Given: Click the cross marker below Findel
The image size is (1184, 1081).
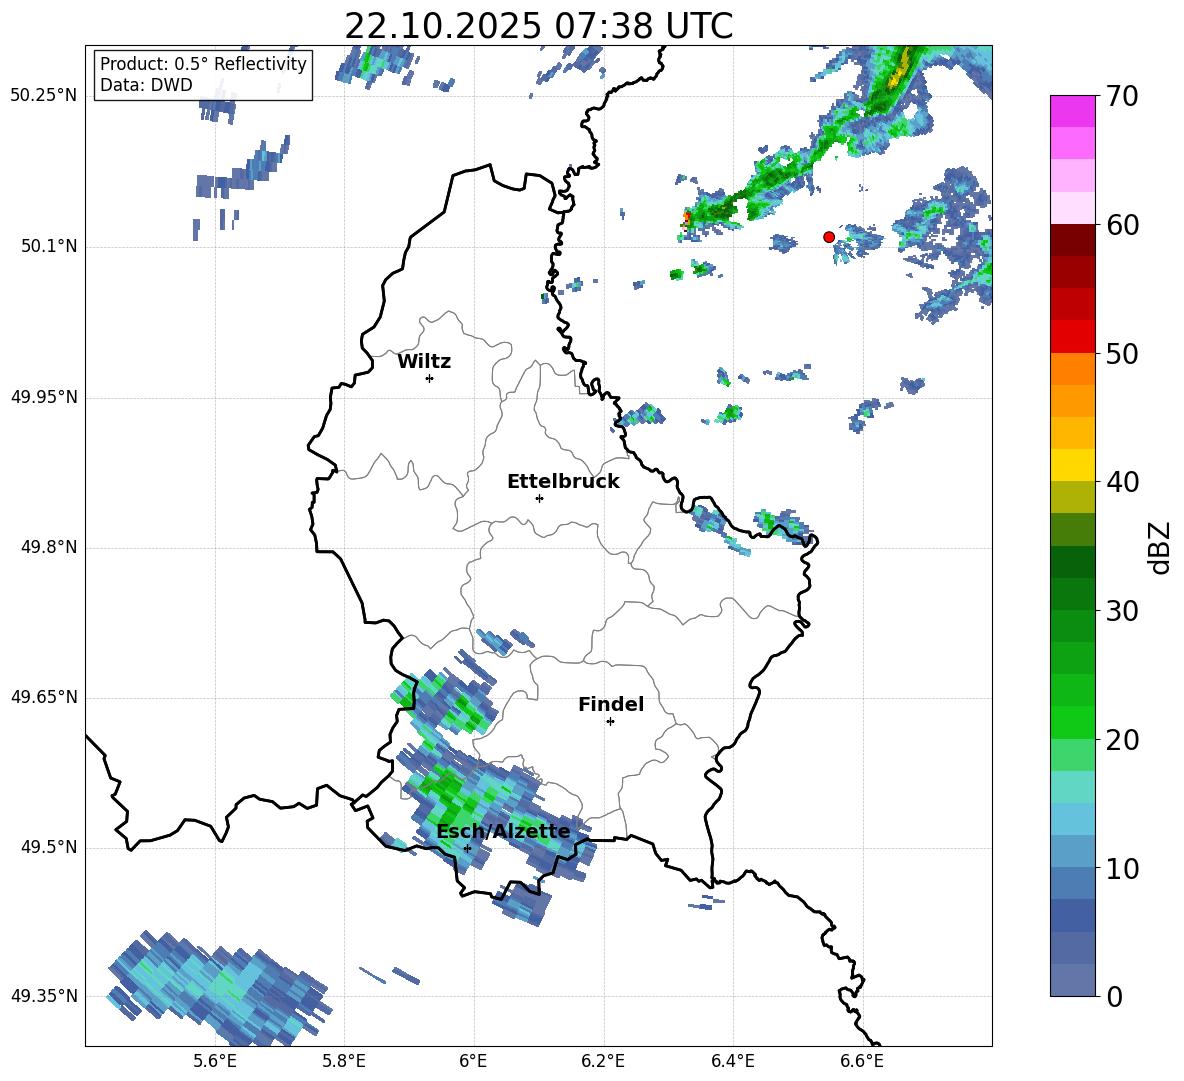Looking at the screenshot, I should (x=610, y=722).
